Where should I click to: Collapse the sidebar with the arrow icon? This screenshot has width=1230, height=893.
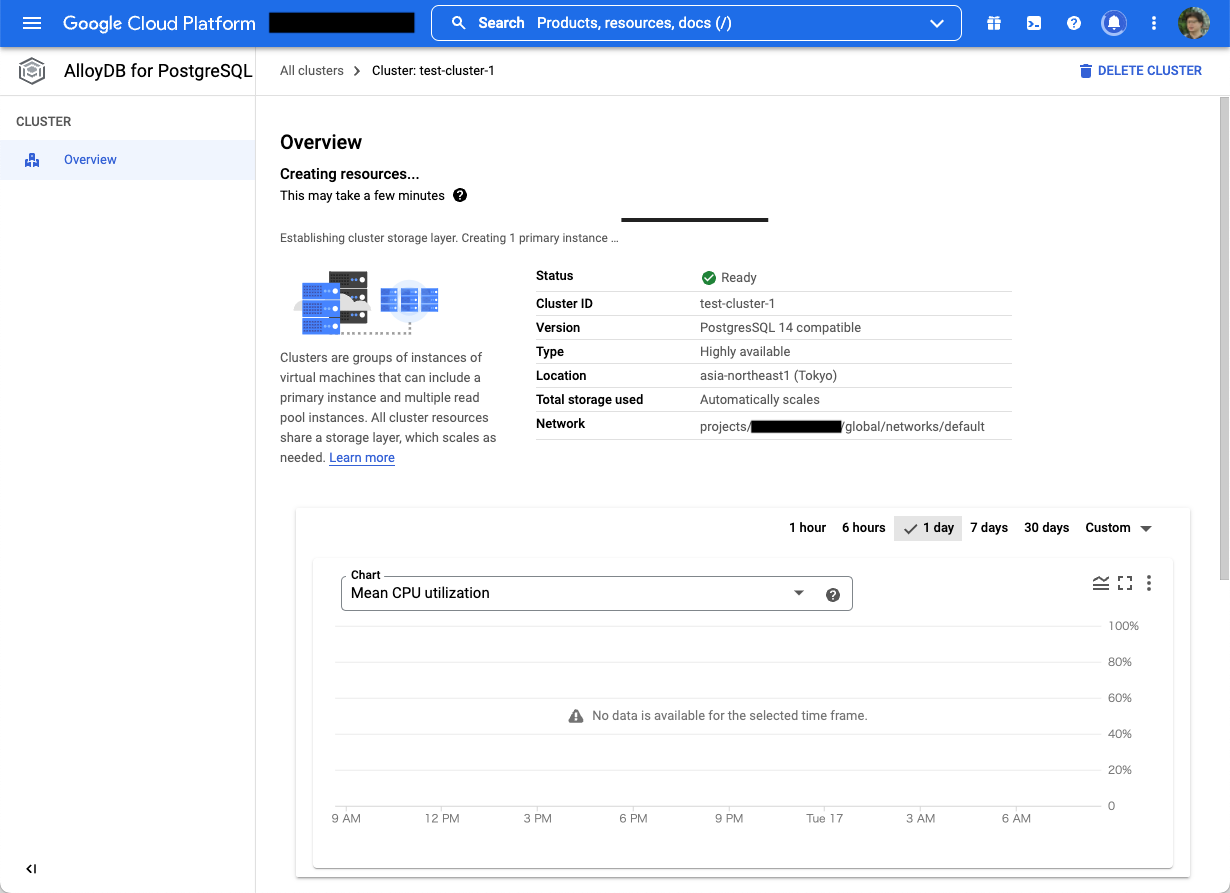[x=31, y=869]
